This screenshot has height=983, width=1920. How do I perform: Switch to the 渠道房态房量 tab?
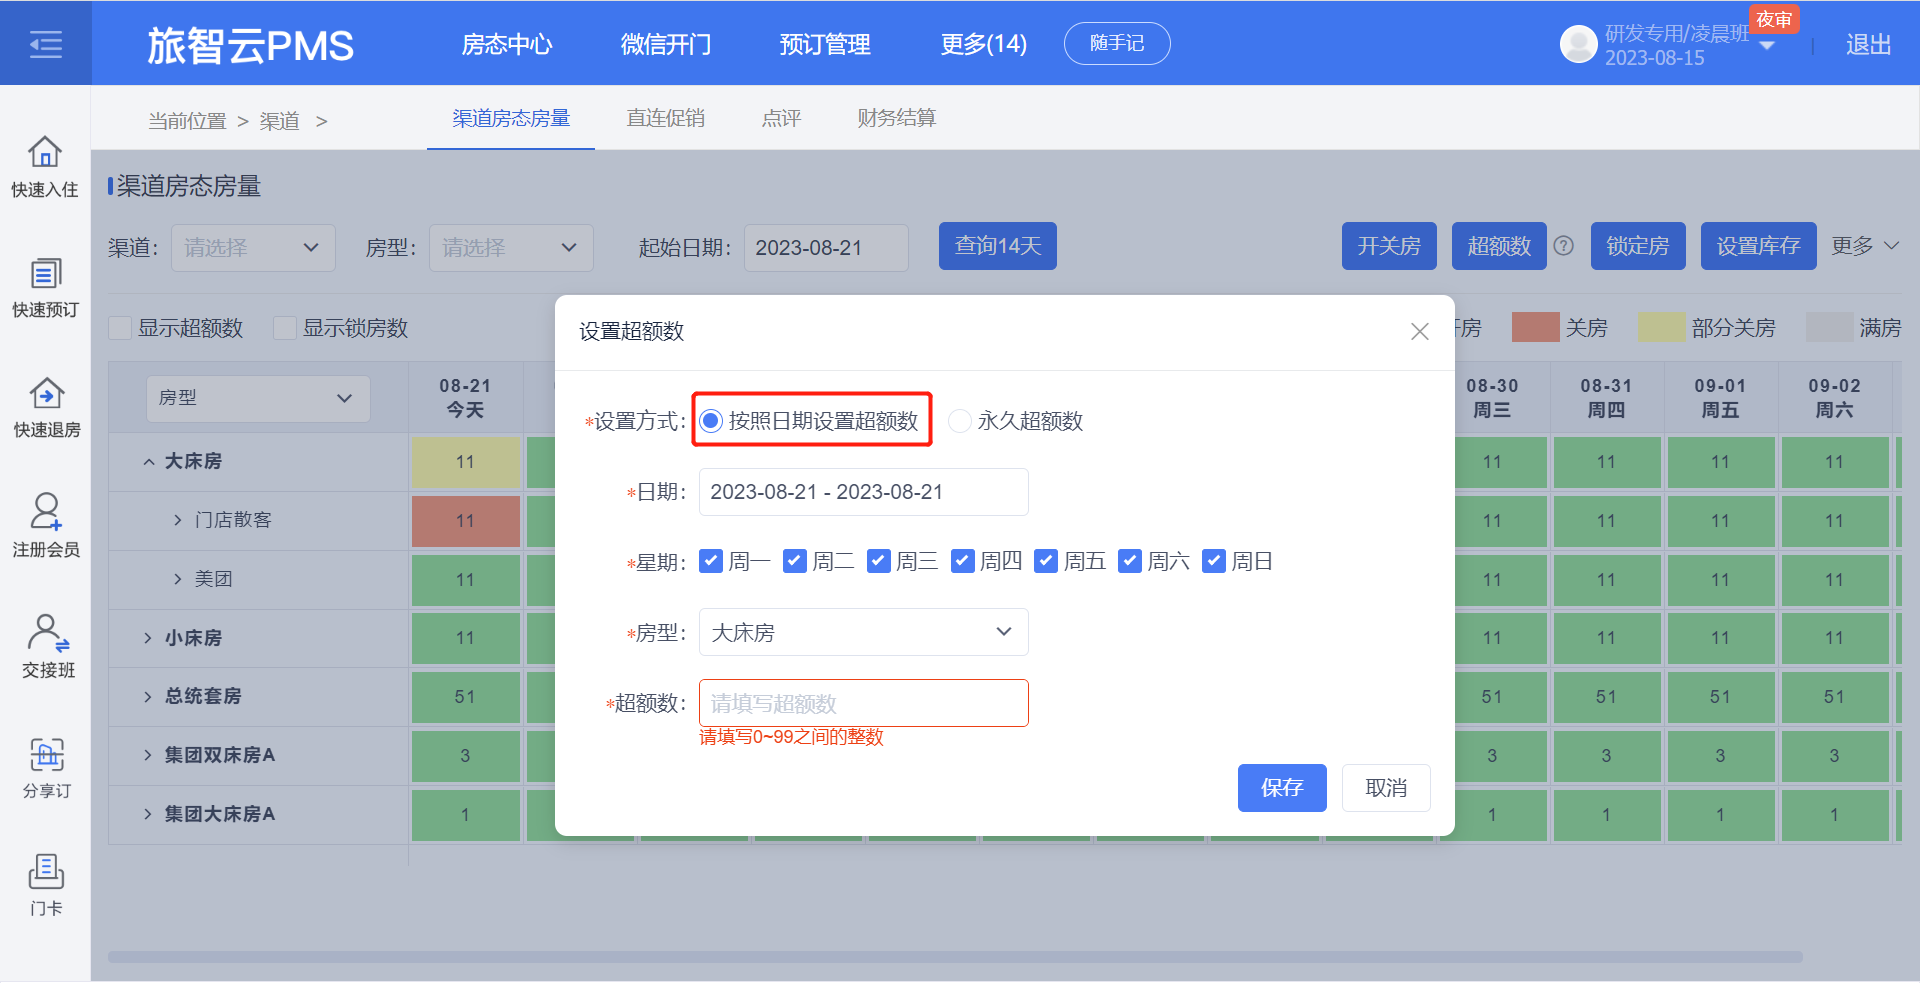tap(511, 118)
